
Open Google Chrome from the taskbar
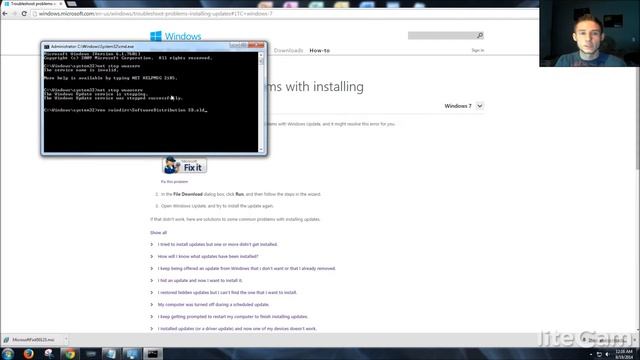[x=70, y=354]
